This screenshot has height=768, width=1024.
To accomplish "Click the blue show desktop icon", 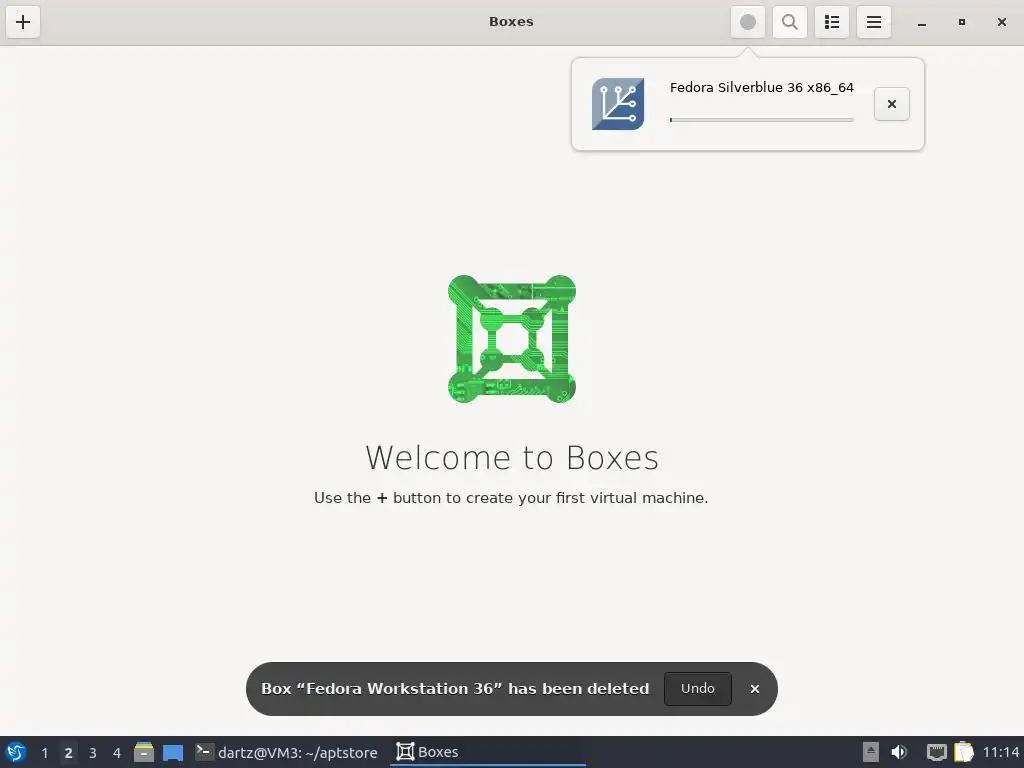I will [x=172, y=753].
